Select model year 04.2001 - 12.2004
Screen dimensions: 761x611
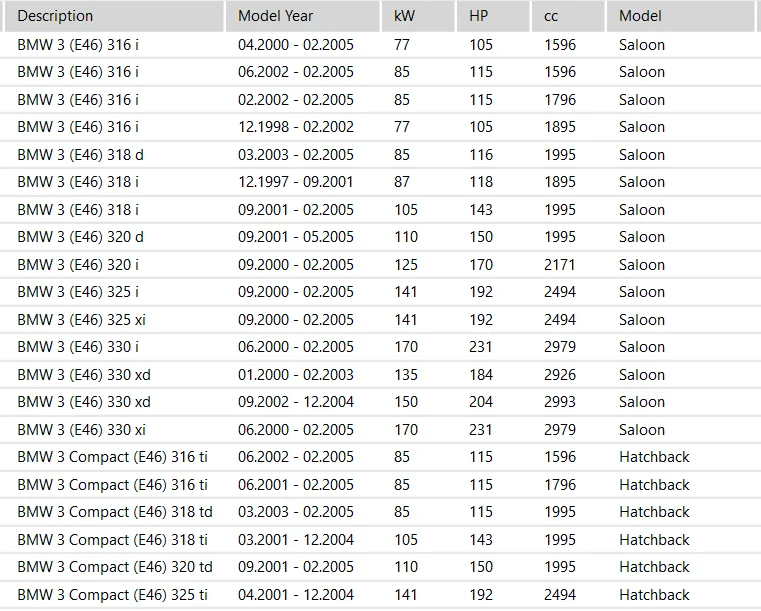296,594
